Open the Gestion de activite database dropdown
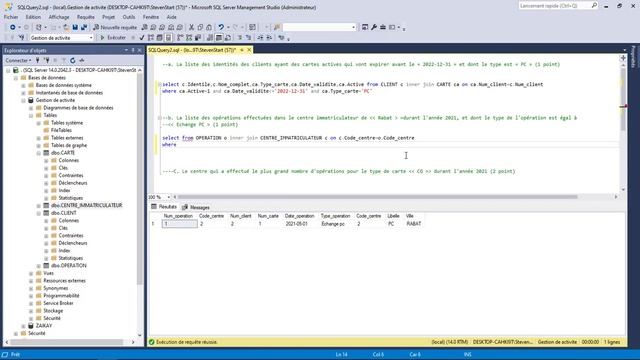 coord(91,38)
